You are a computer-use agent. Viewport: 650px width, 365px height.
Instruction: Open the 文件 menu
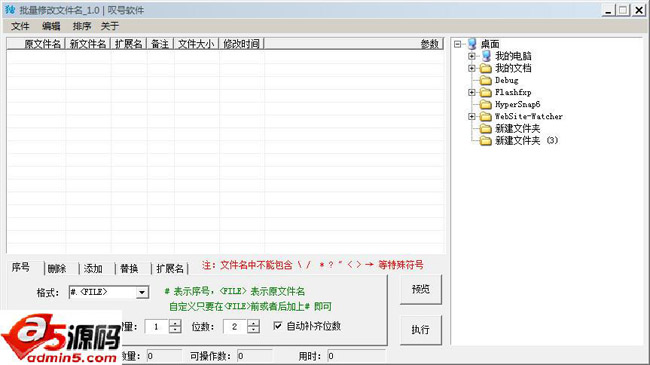pos(20,26)
